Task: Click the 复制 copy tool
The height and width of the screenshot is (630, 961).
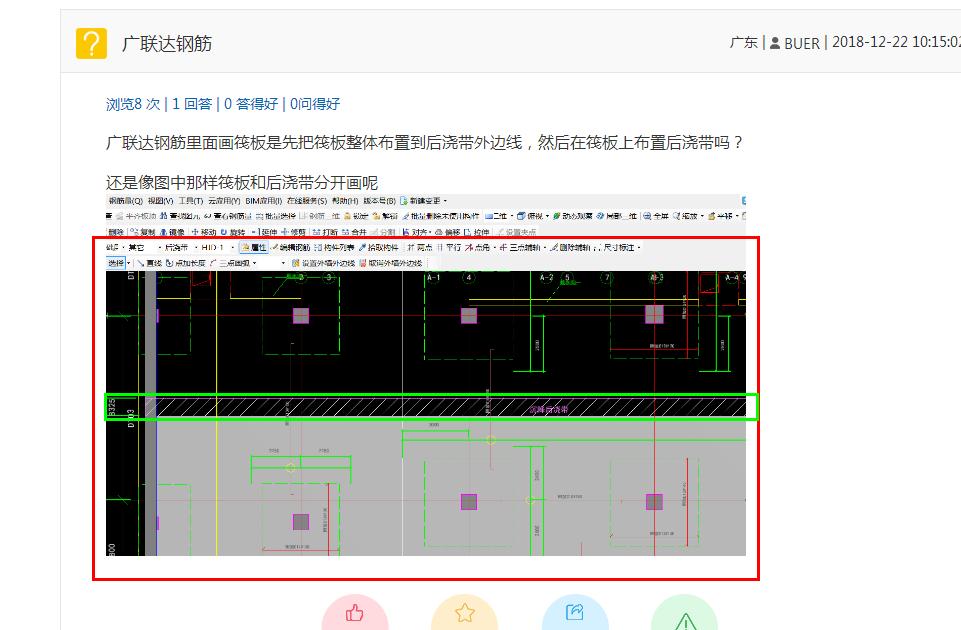Action: tap(143, 232)
